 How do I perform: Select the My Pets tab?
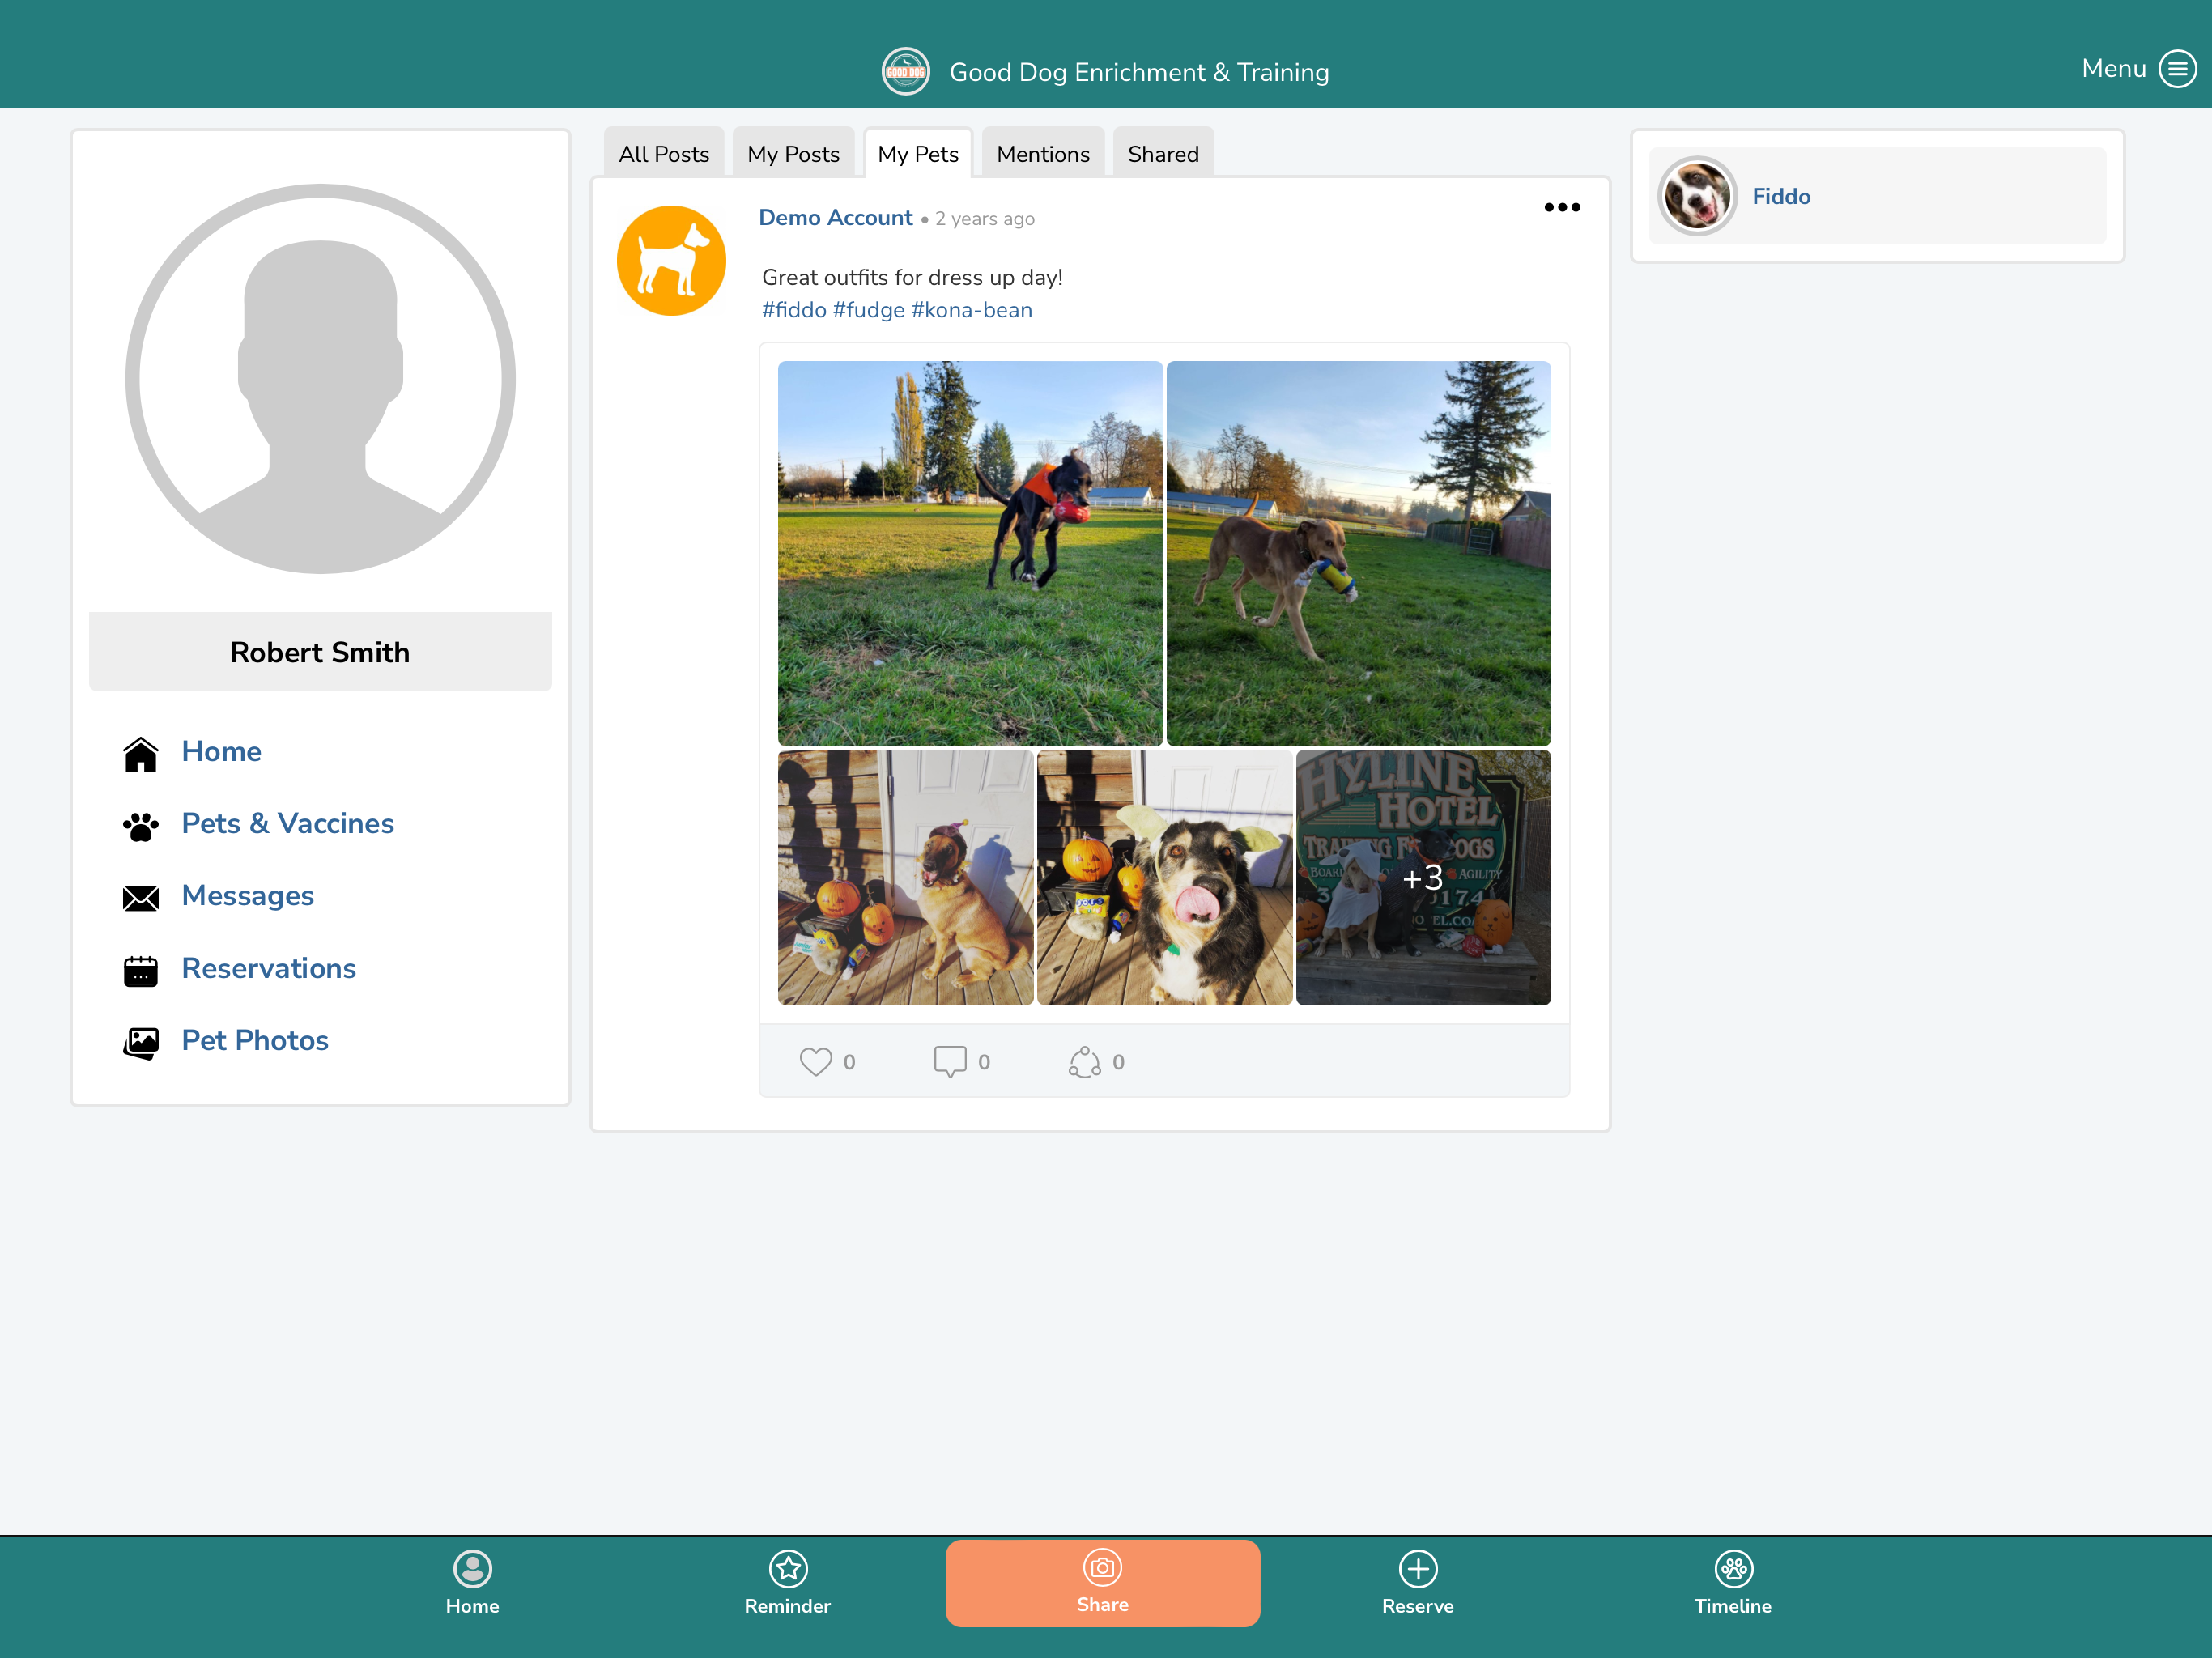[918, 153]
